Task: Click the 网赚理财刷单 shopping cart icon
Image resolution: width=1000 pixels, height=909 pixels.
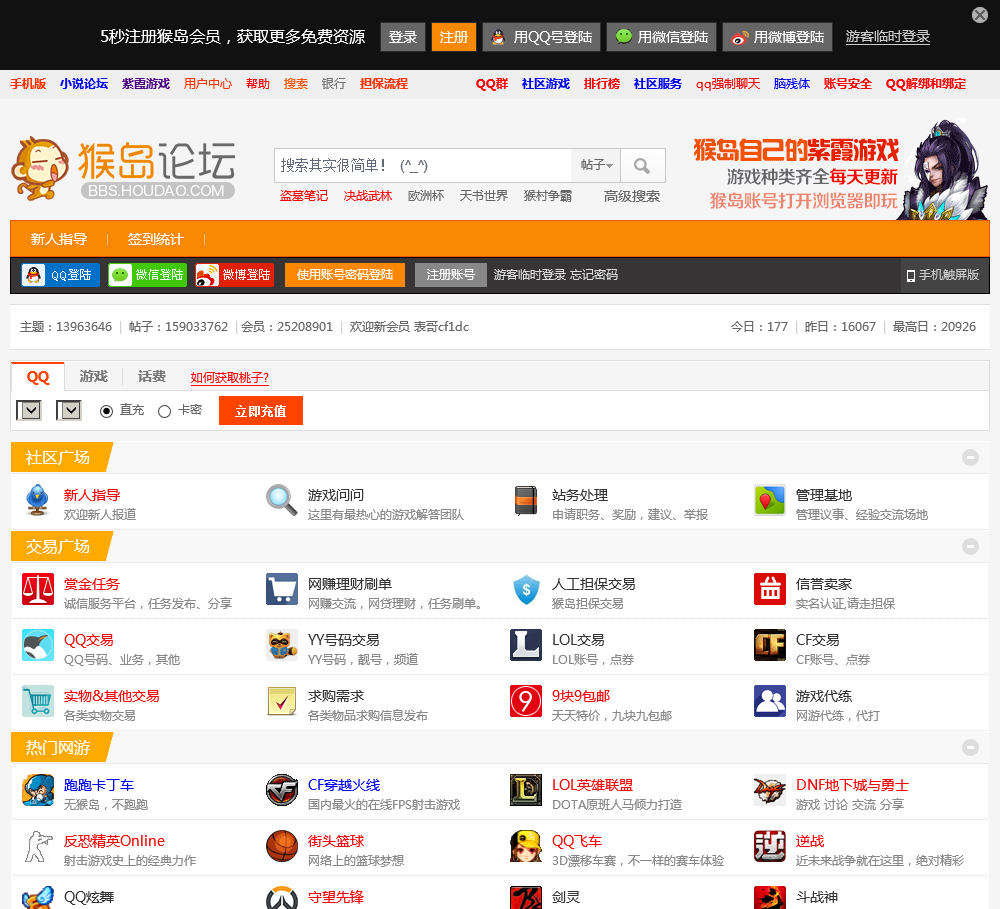Action: pos(282,589)
